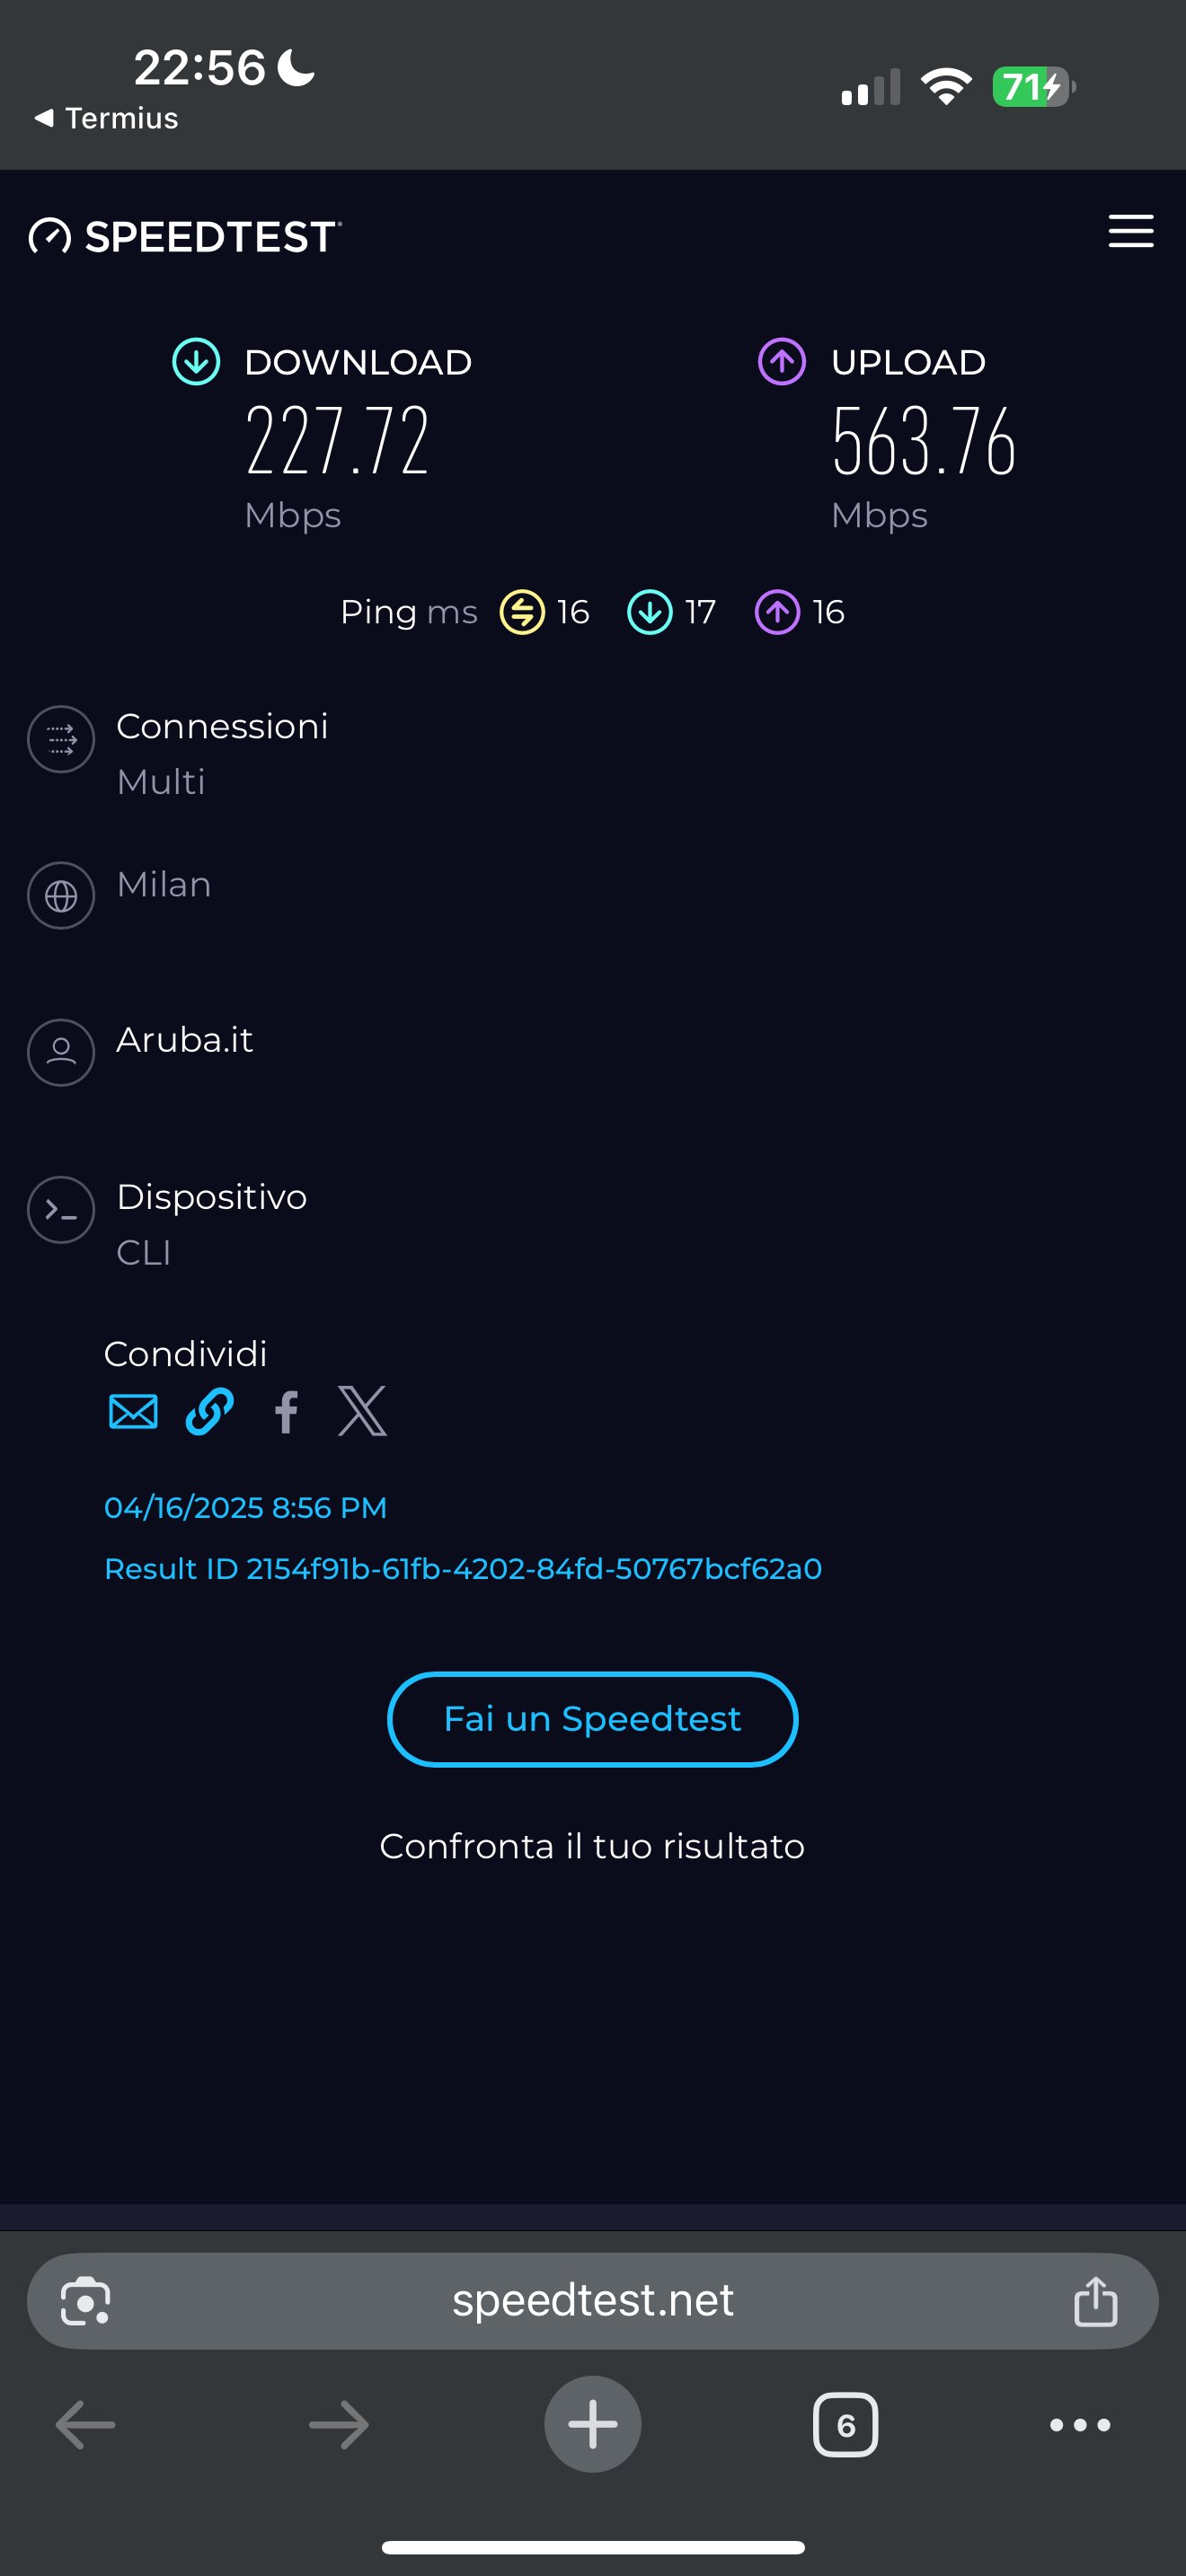Screen dimensions: 1186x2576
Task: Return to the Termius app
Action: point(107,119)
